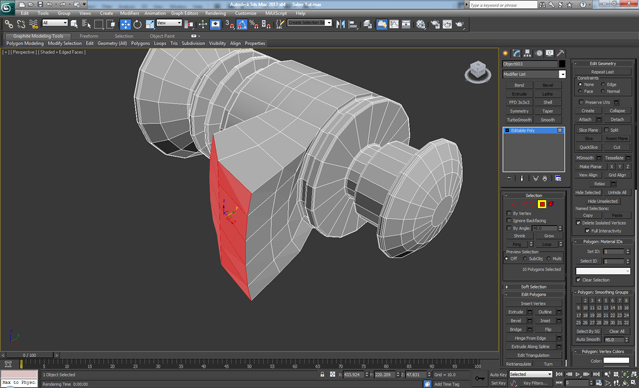The image size is (639, 388).
Task: Select Editable Poly in modifier stack
Action: click(533, 130)
